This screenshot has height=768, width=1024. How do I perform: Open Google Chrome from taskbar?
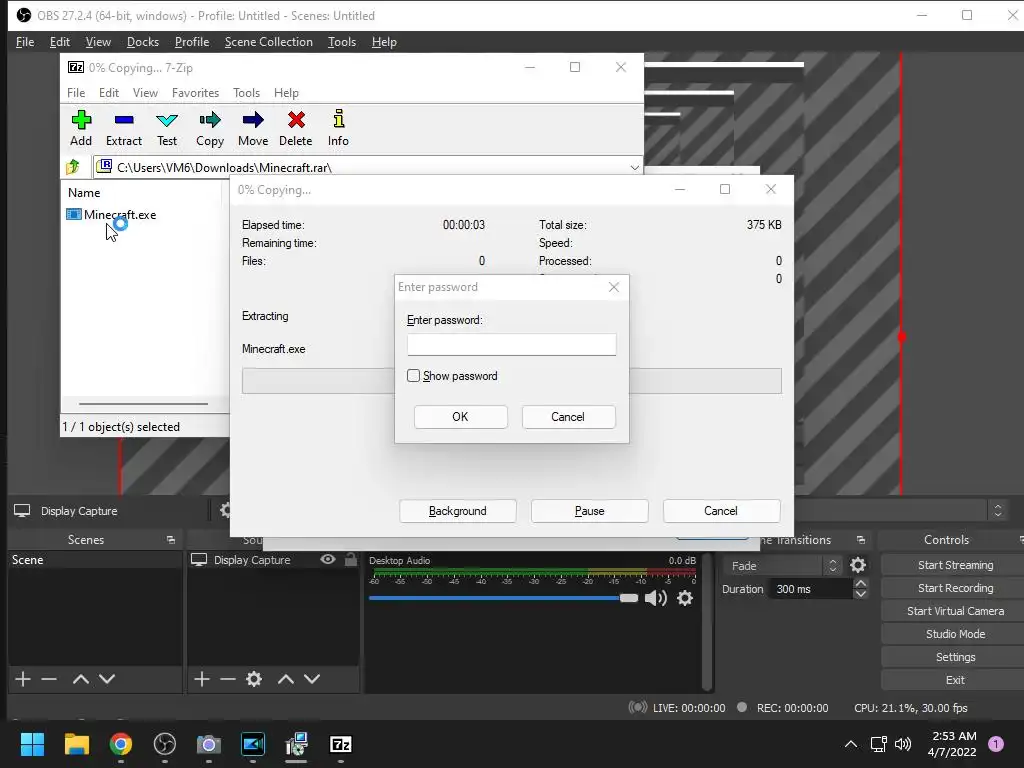(121, 744)
